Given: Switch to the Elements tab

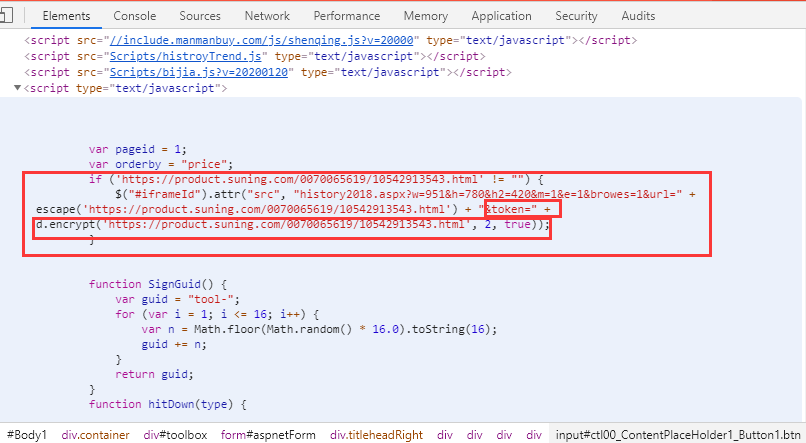Looking at the screenshot, I should [x=66, y=16].
